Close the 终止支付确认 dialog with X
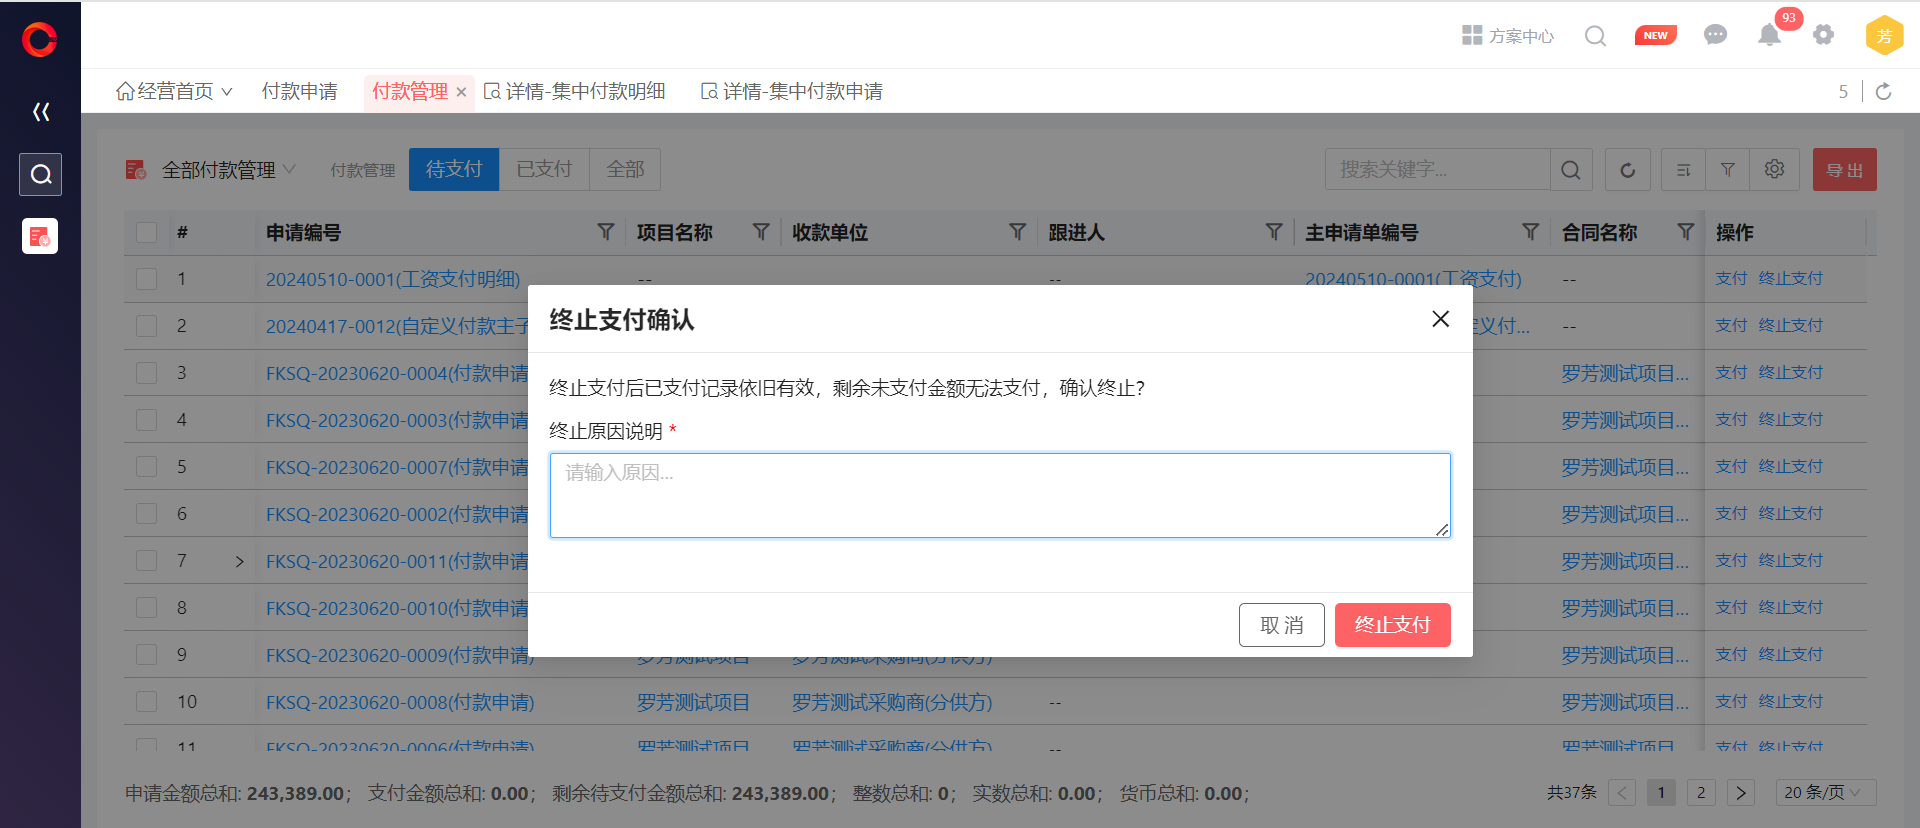 [1440, 319]
